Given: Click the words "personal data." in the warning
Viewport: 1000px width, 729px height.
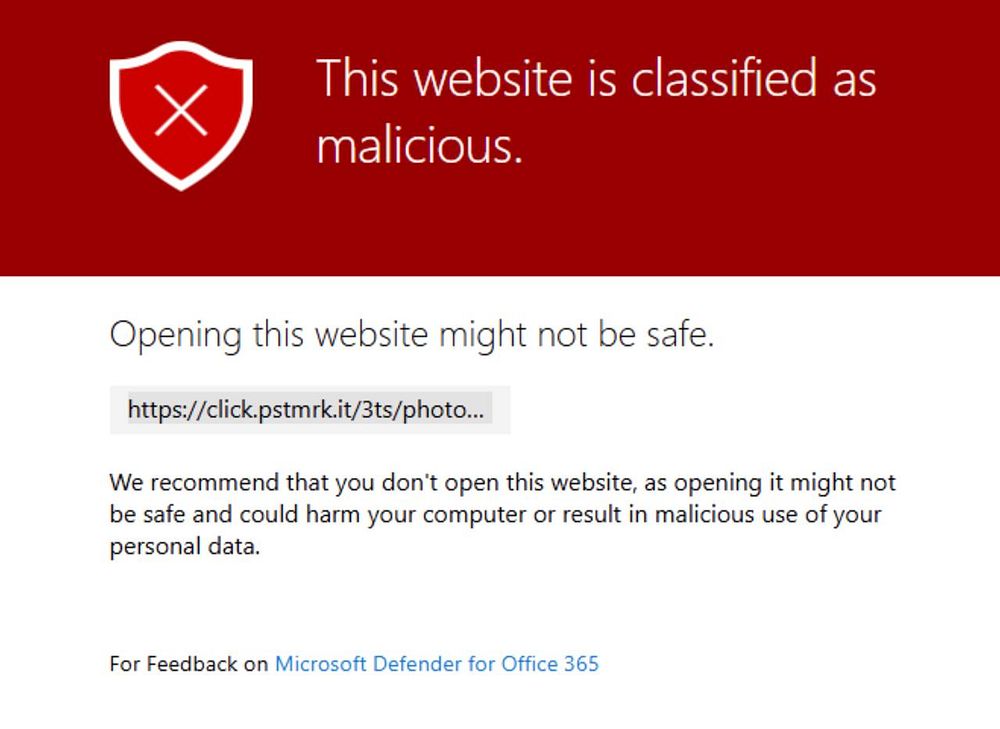Looking at the screenshot, I should (x=184, y=548).
